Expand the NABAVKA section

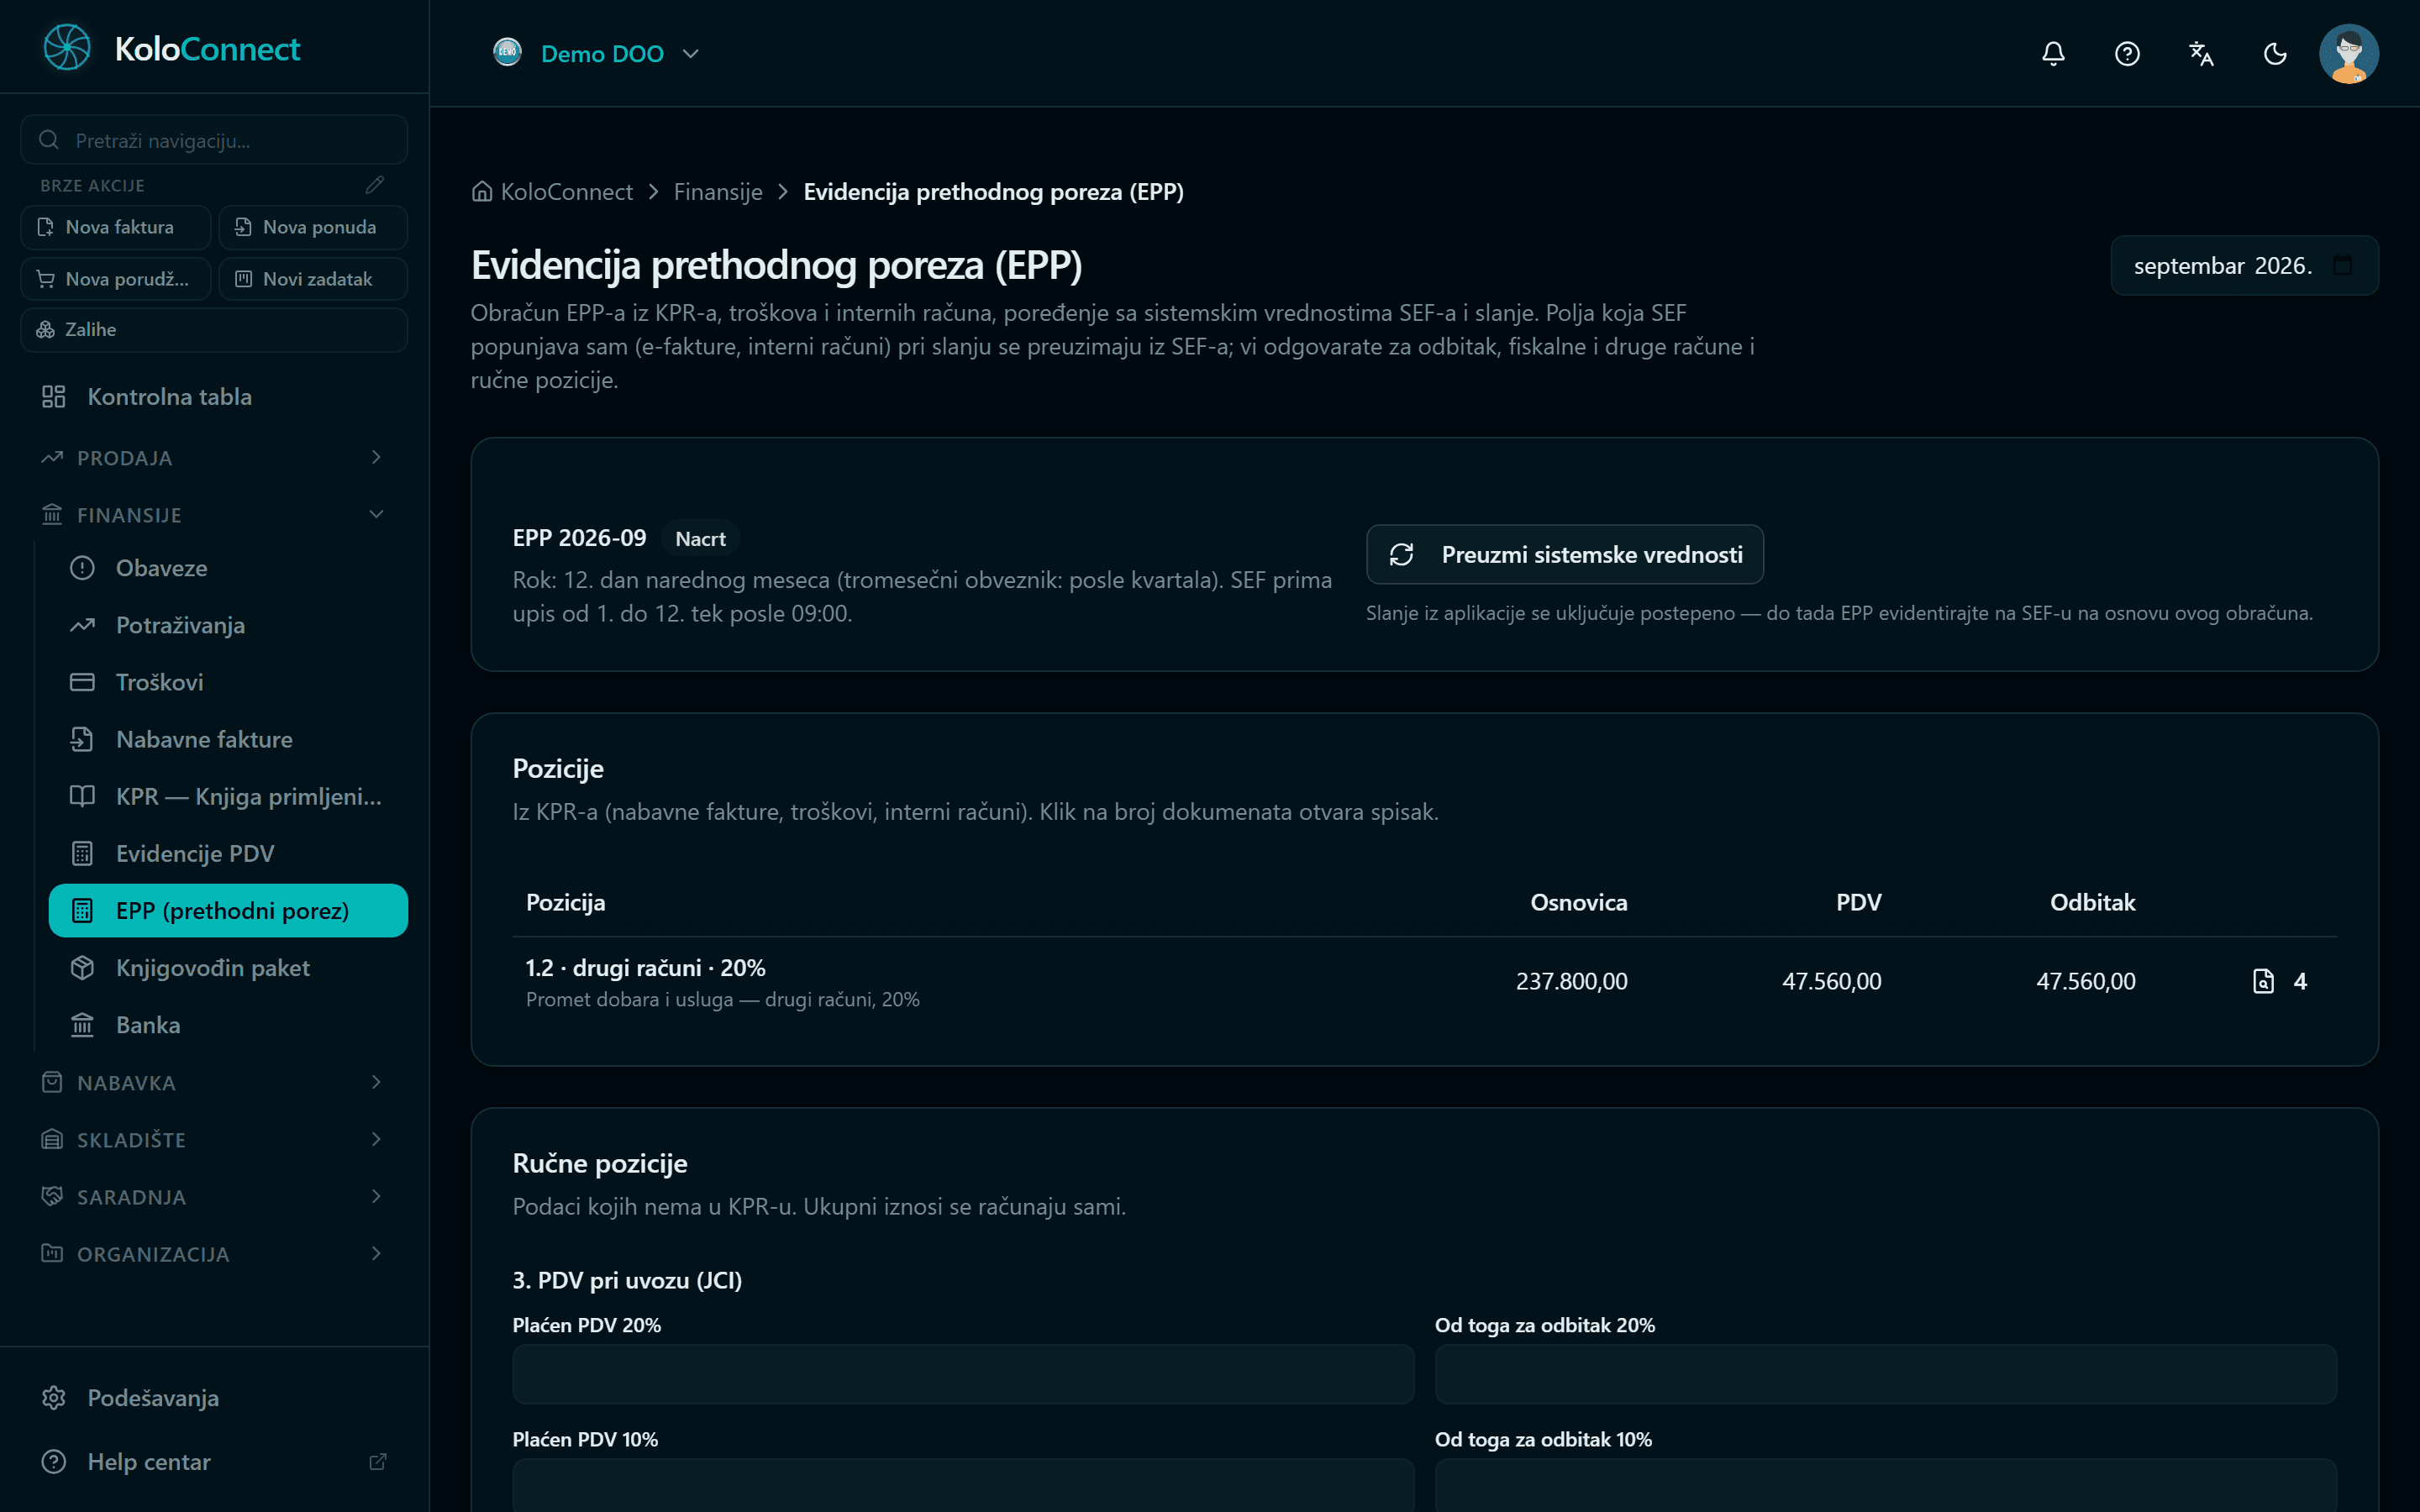point(214,1082)
